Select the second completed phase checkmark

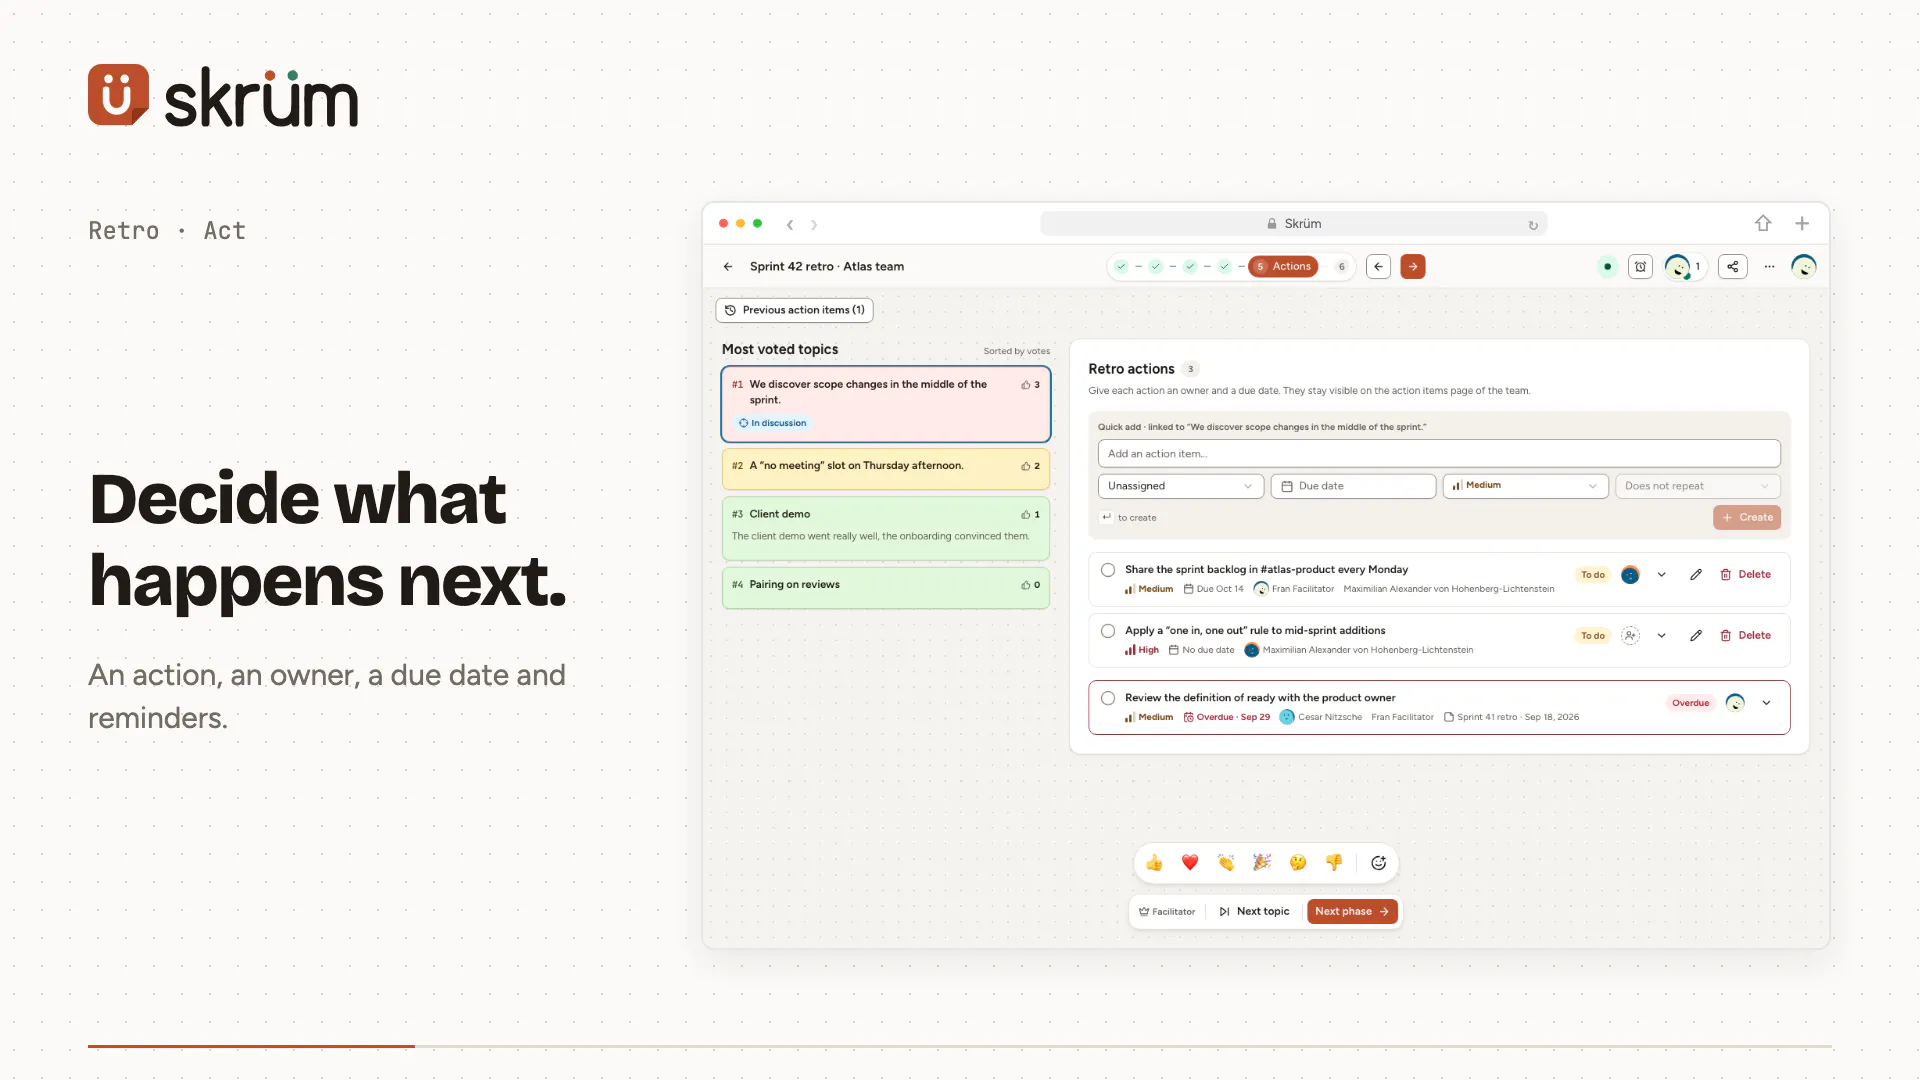(x=1155, y=267)
